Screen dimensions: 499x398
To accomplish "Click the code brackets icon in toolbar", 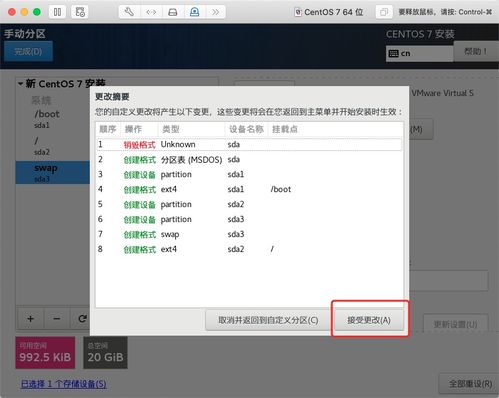I will tap(151, 12).
